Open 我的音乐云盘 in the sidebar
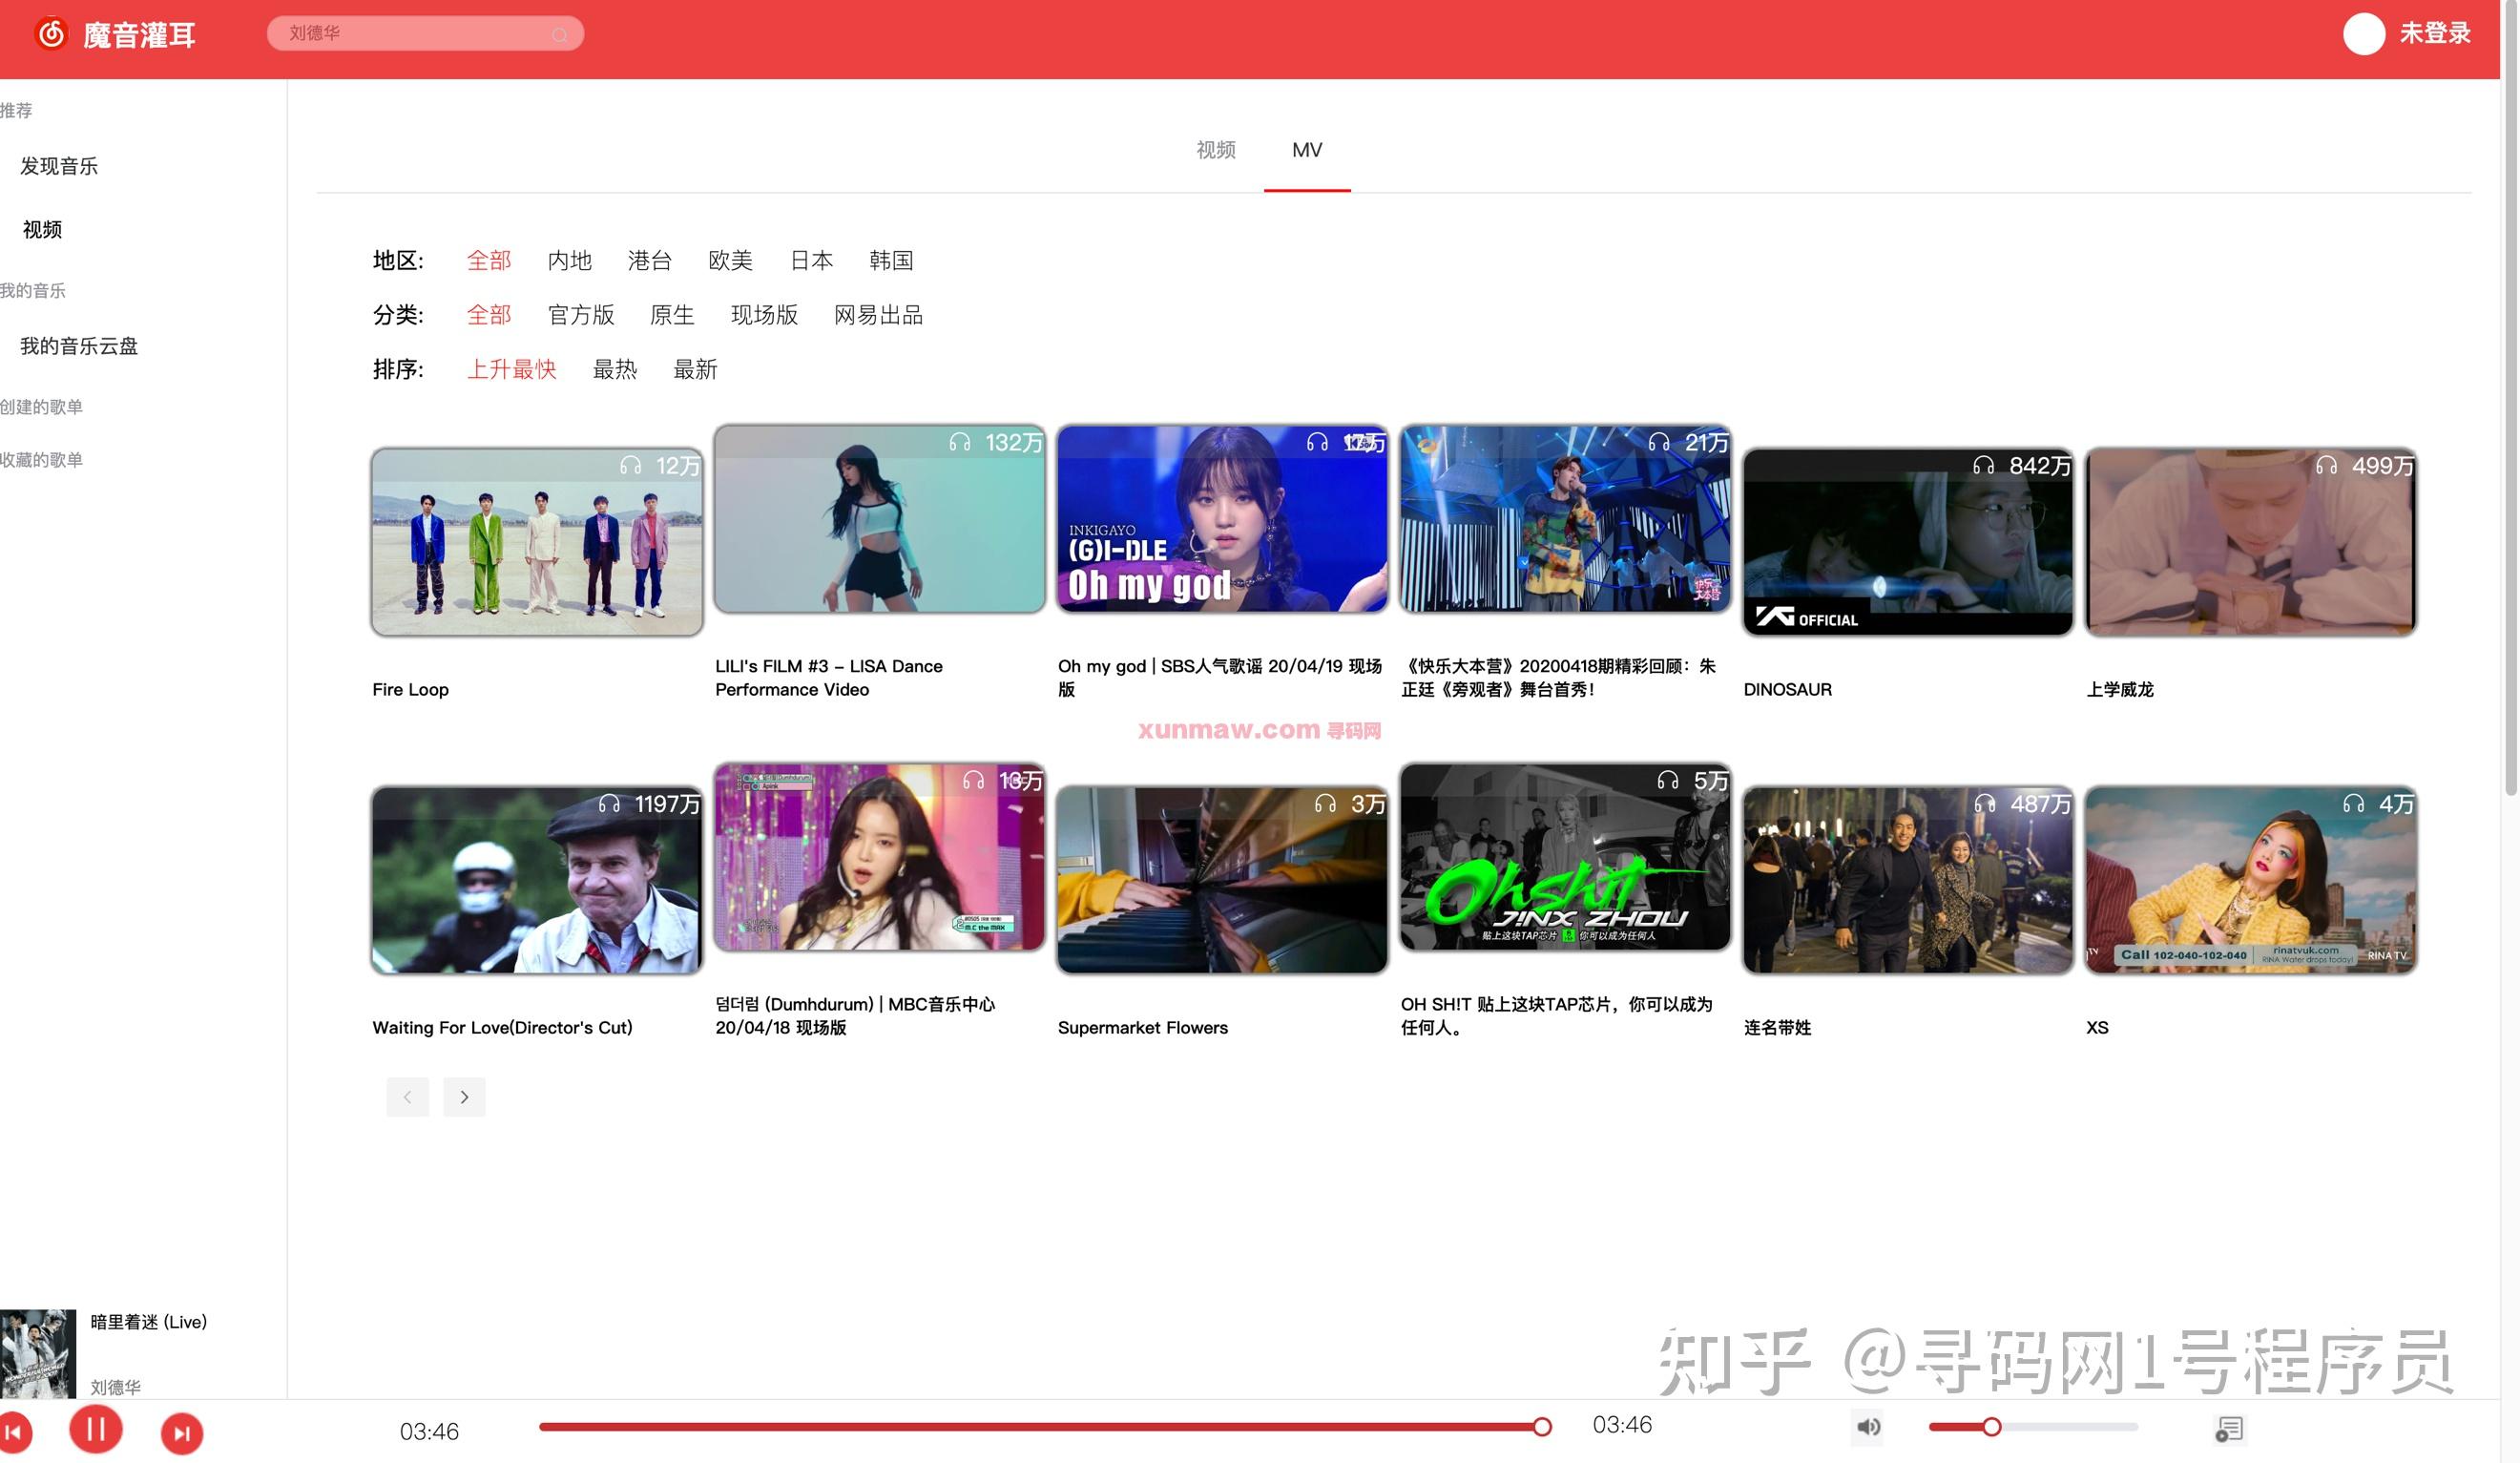The height and width of the screenshot is (1463, 2520). pos(77,345)
